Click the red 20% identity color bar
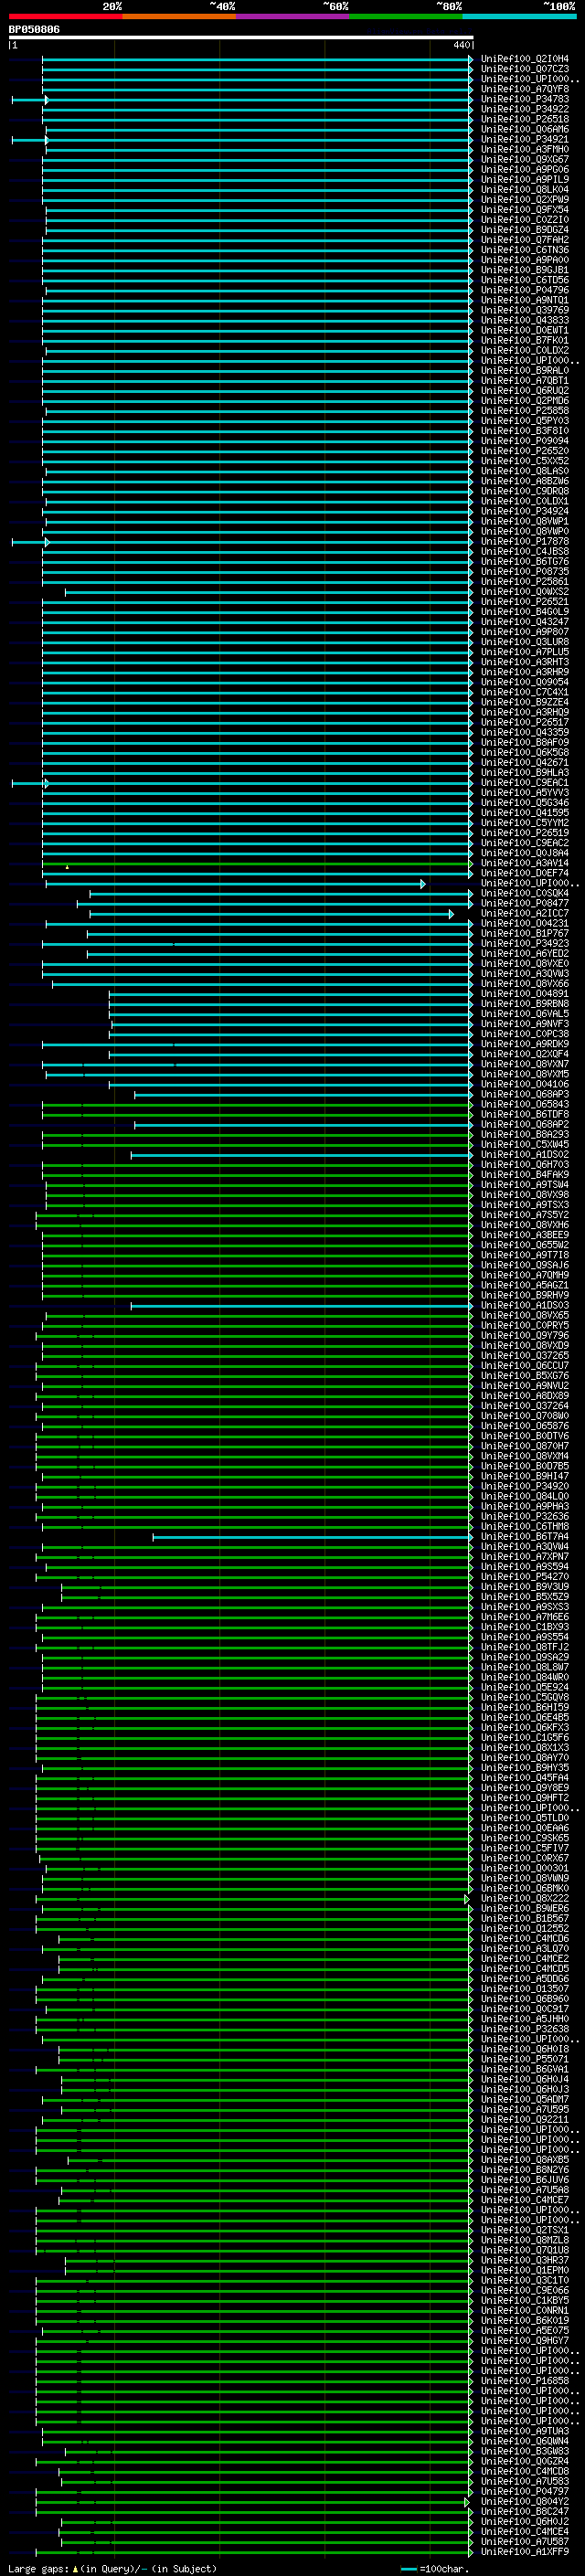The height and width of the screenshot is (2576, 585). coord(65,16)
